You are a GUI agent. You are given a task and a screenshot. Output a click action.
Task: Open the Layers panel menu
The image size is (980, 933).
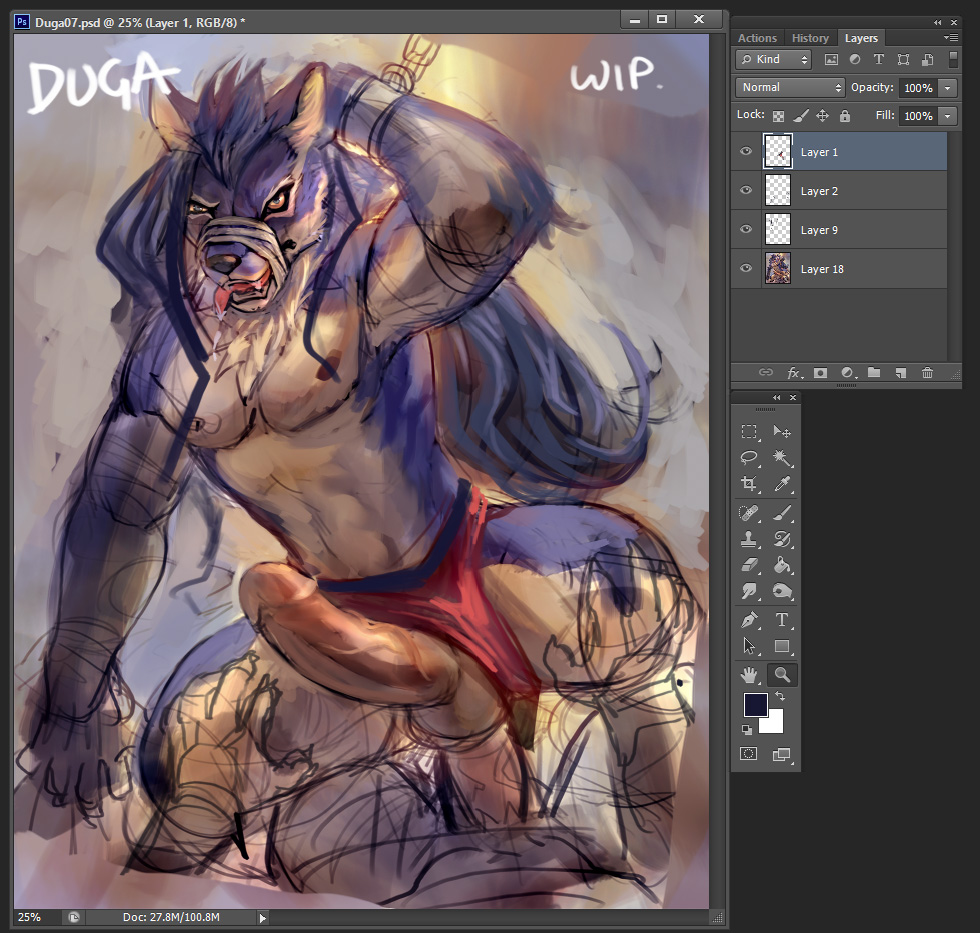[951, 38]
